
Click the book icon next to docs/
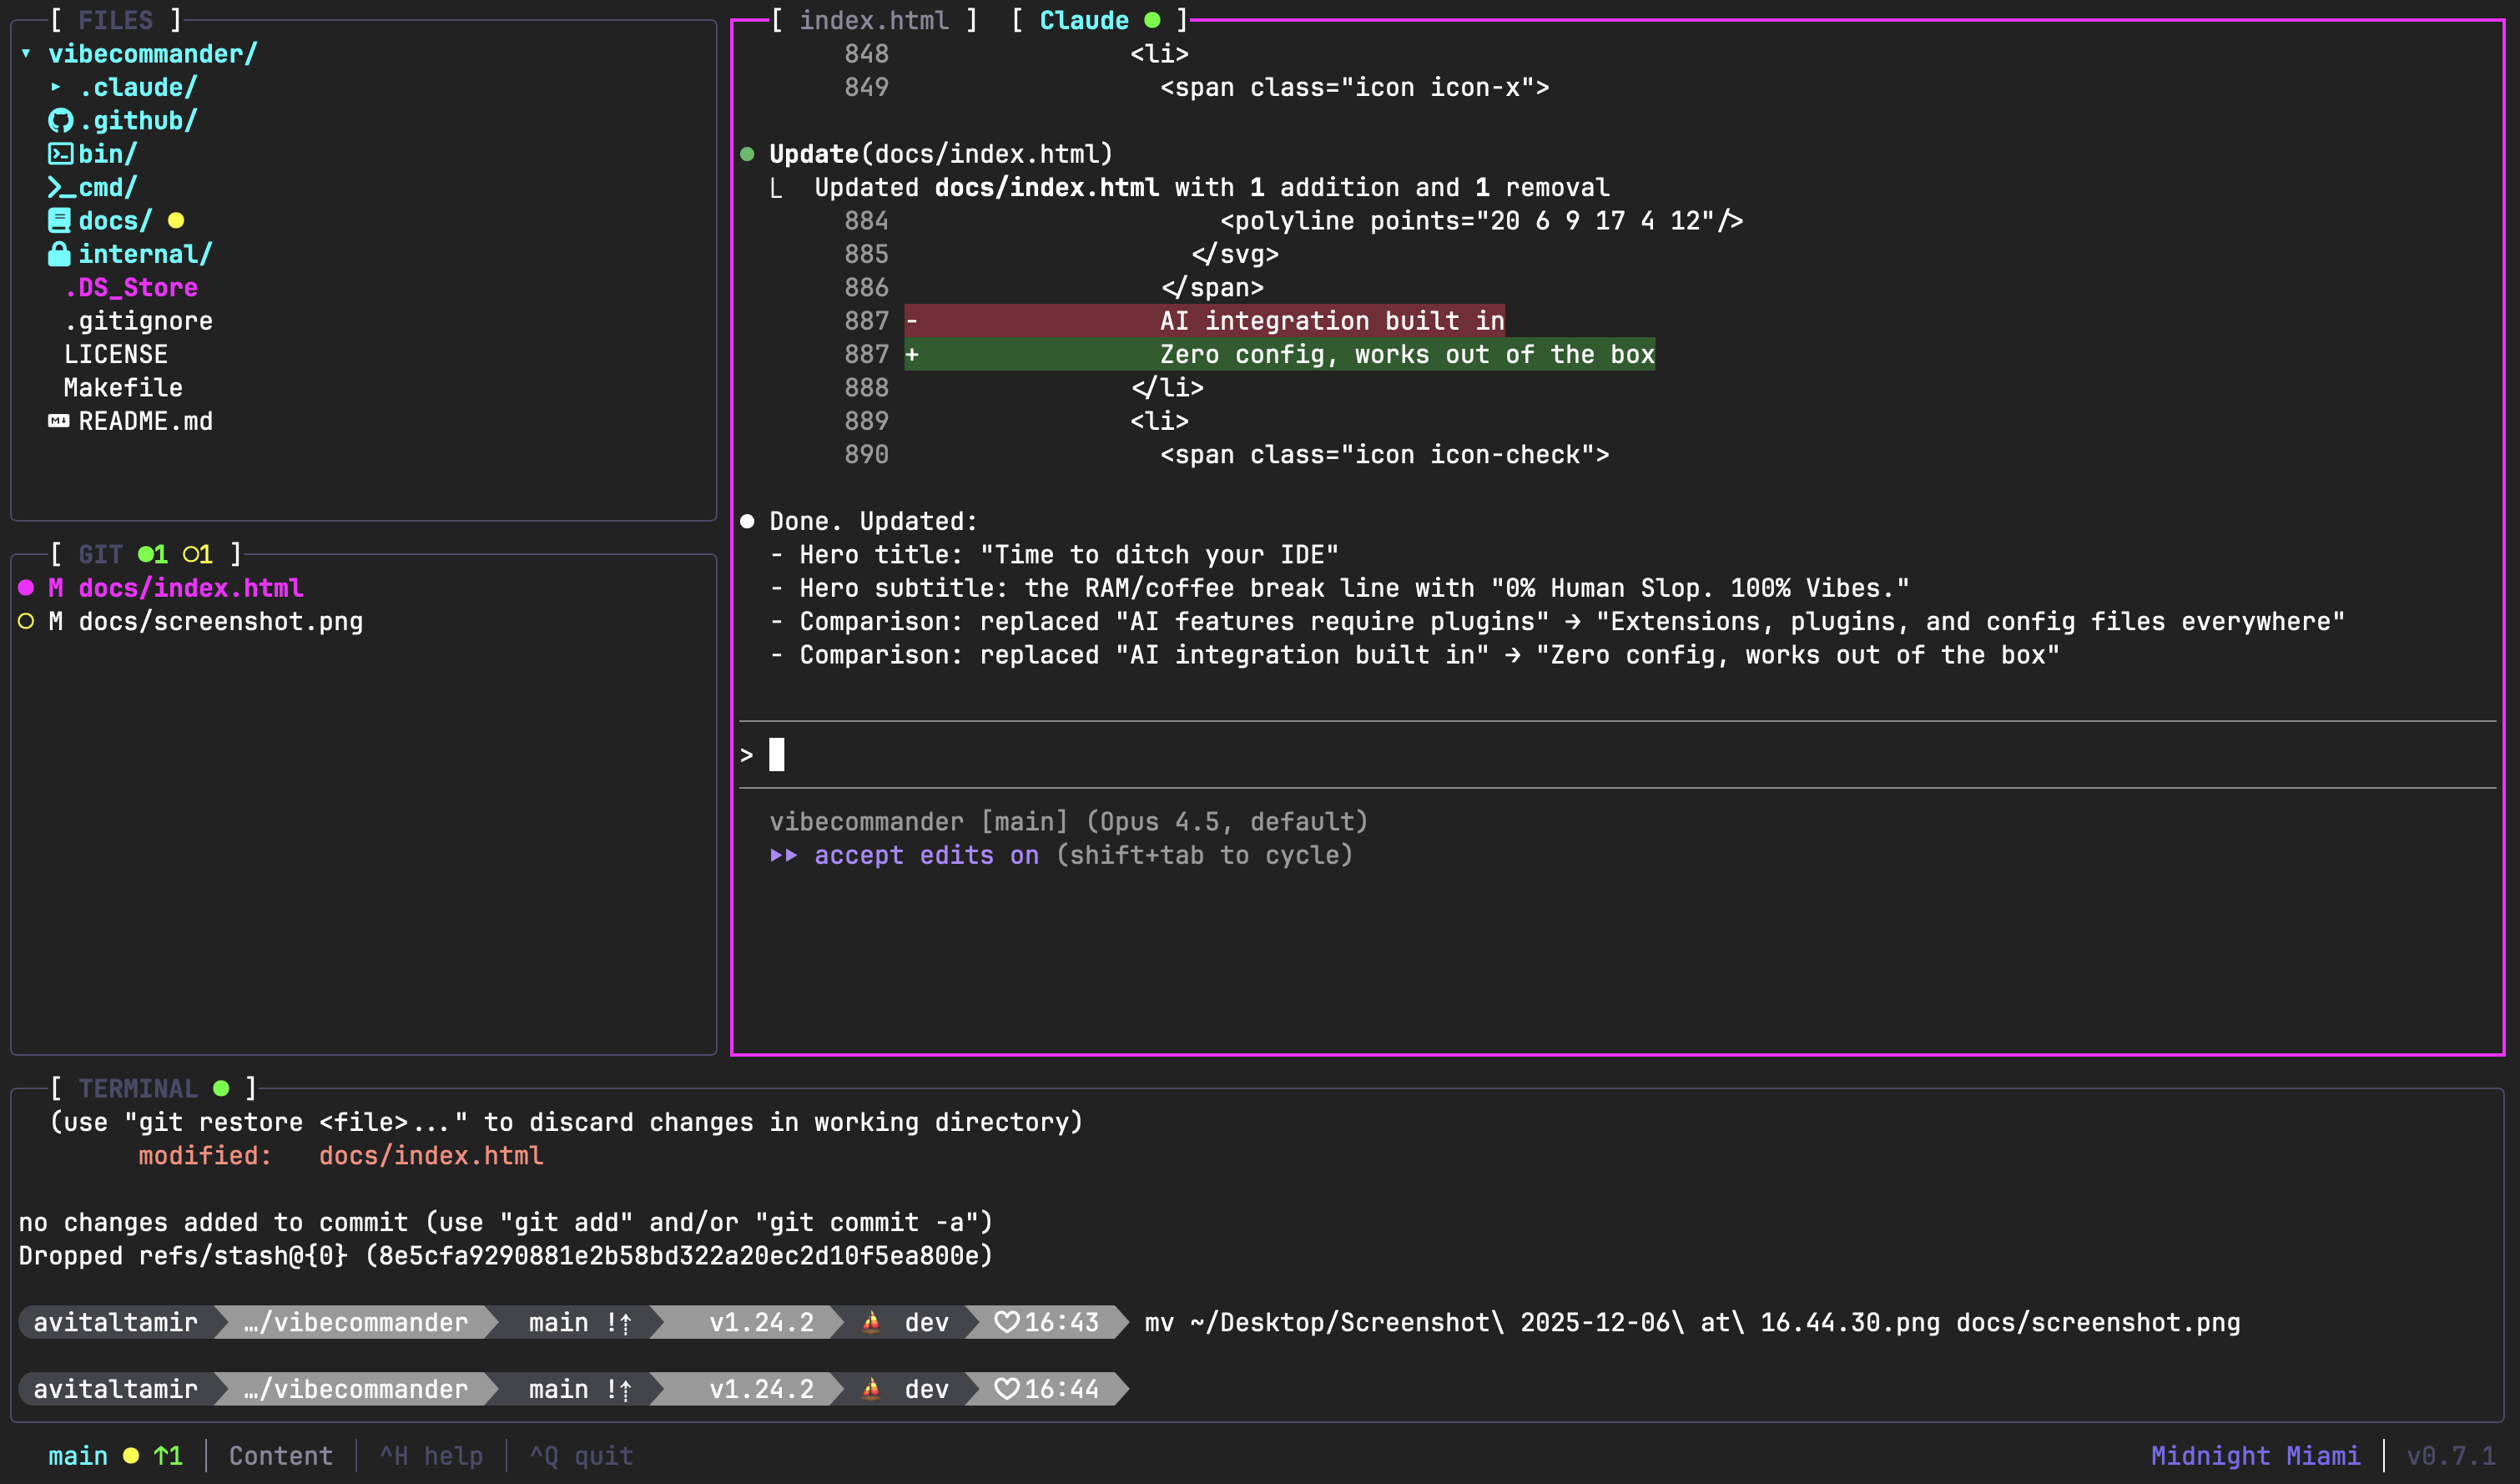click(x=60, y=221)
